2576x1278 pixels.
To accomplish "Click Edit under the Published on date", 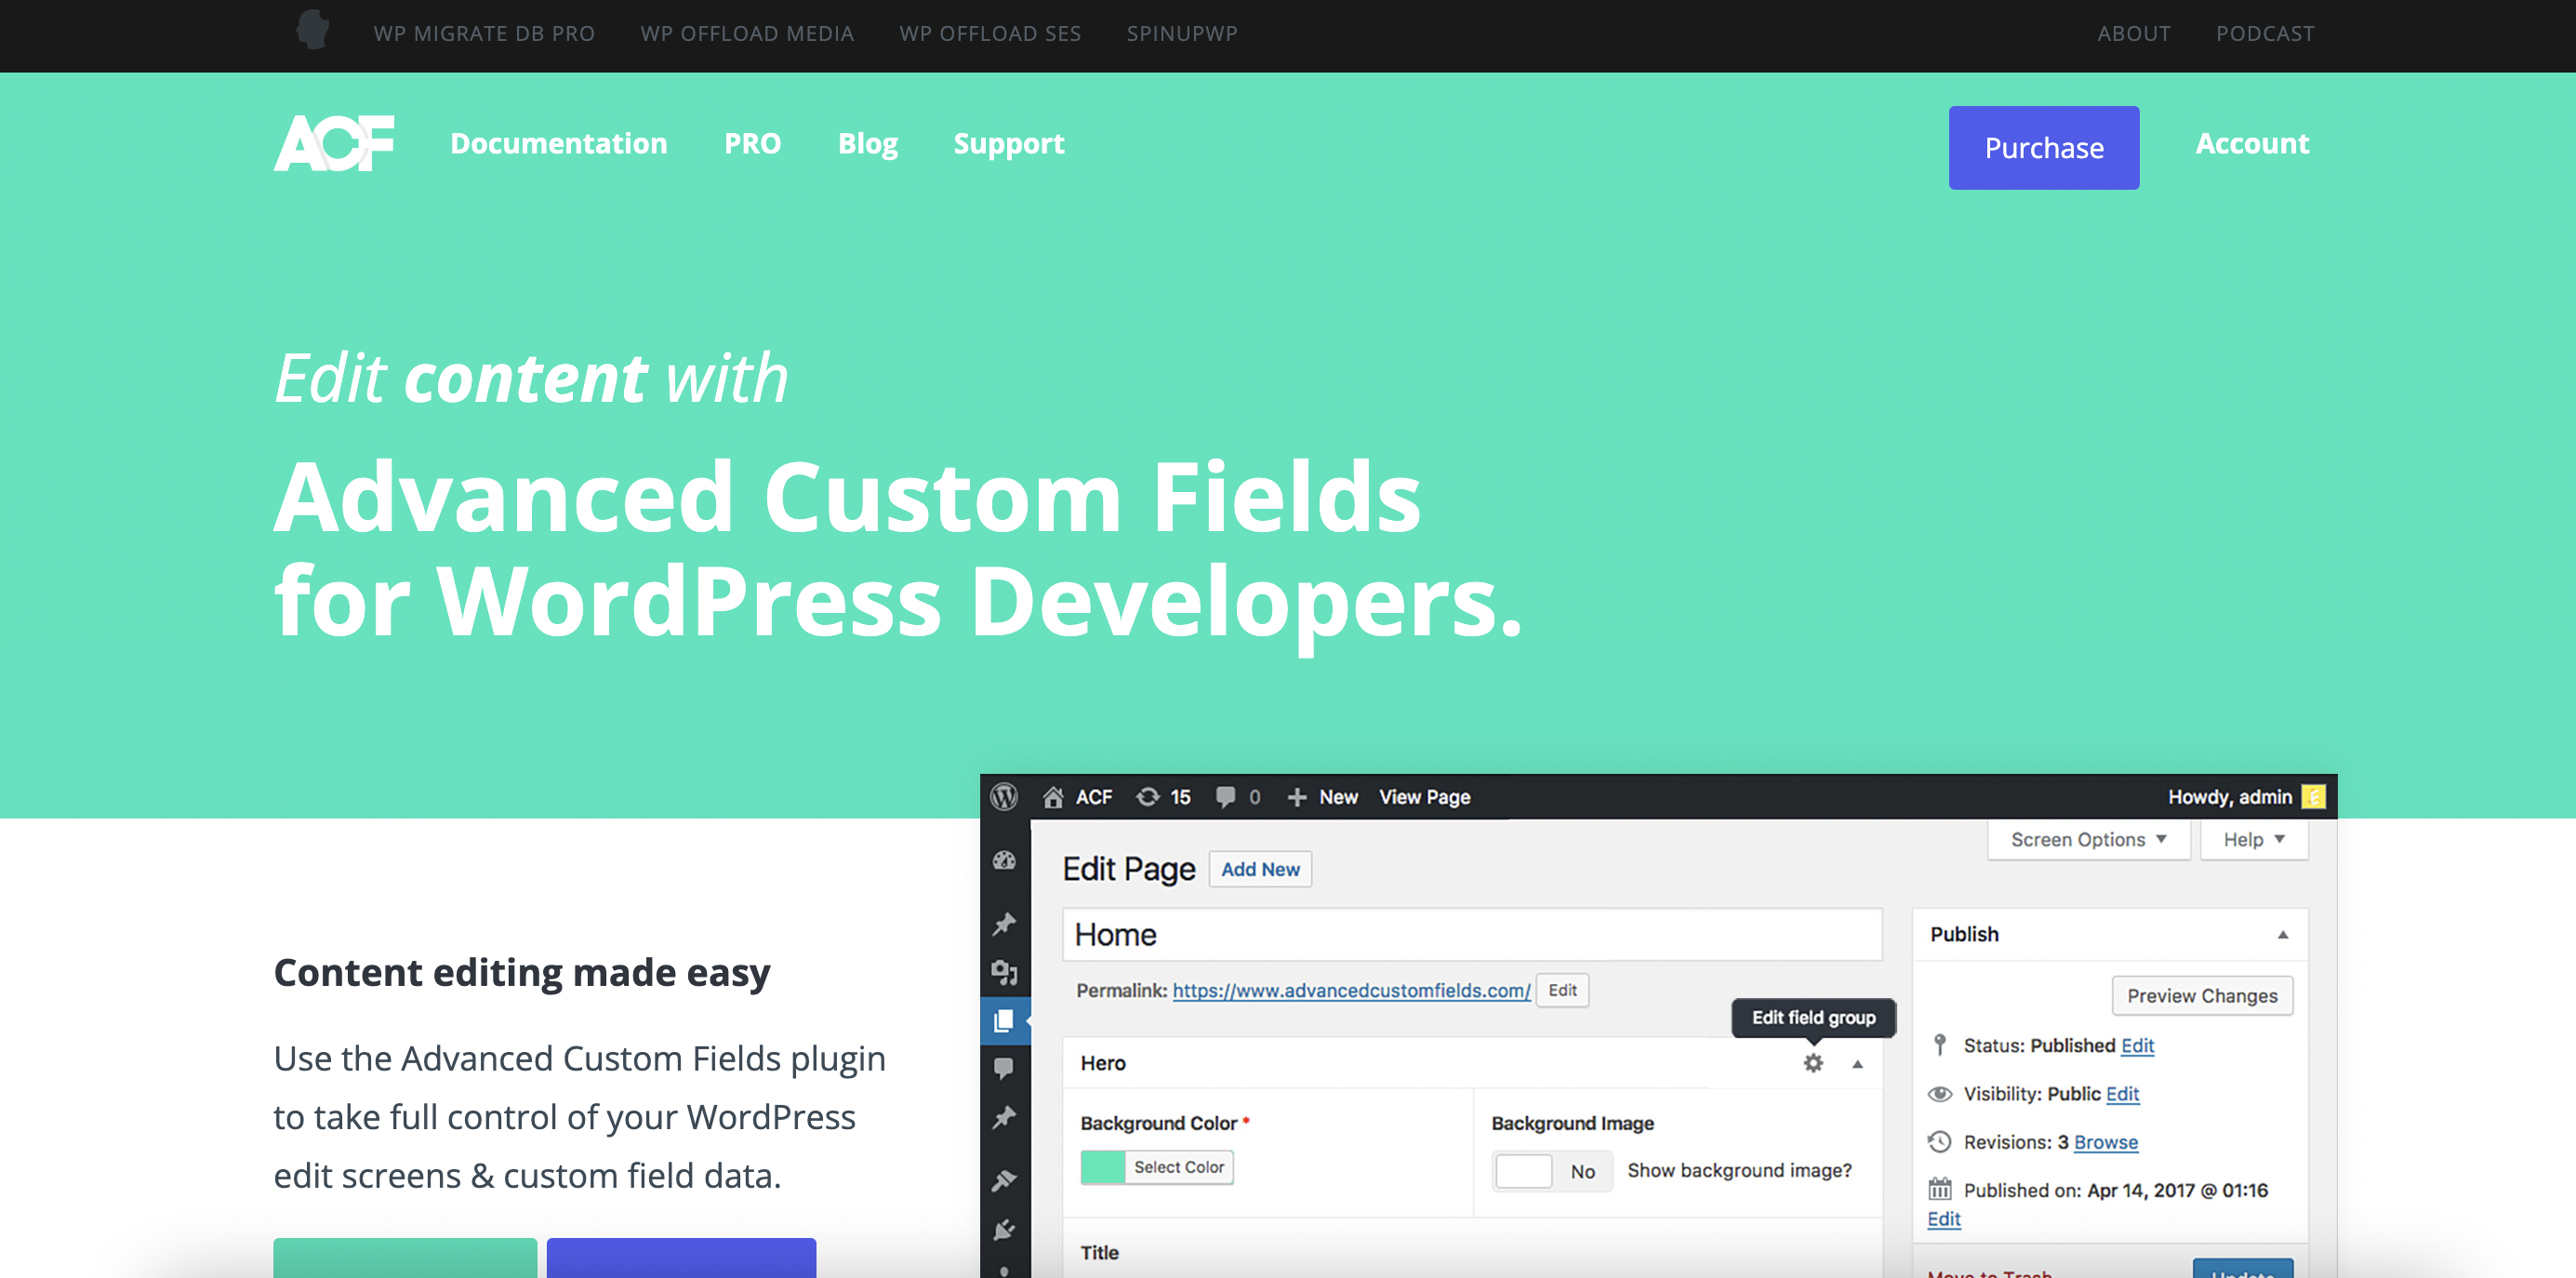I will click(x=1944, y=1219).
